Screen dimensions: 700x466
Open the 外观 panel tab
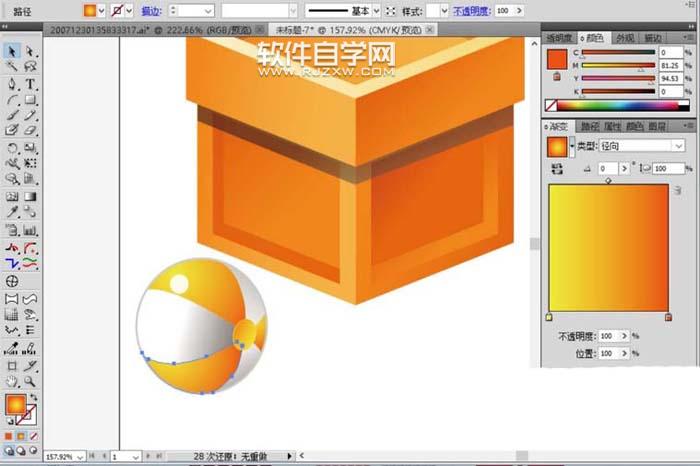point(625,38)
